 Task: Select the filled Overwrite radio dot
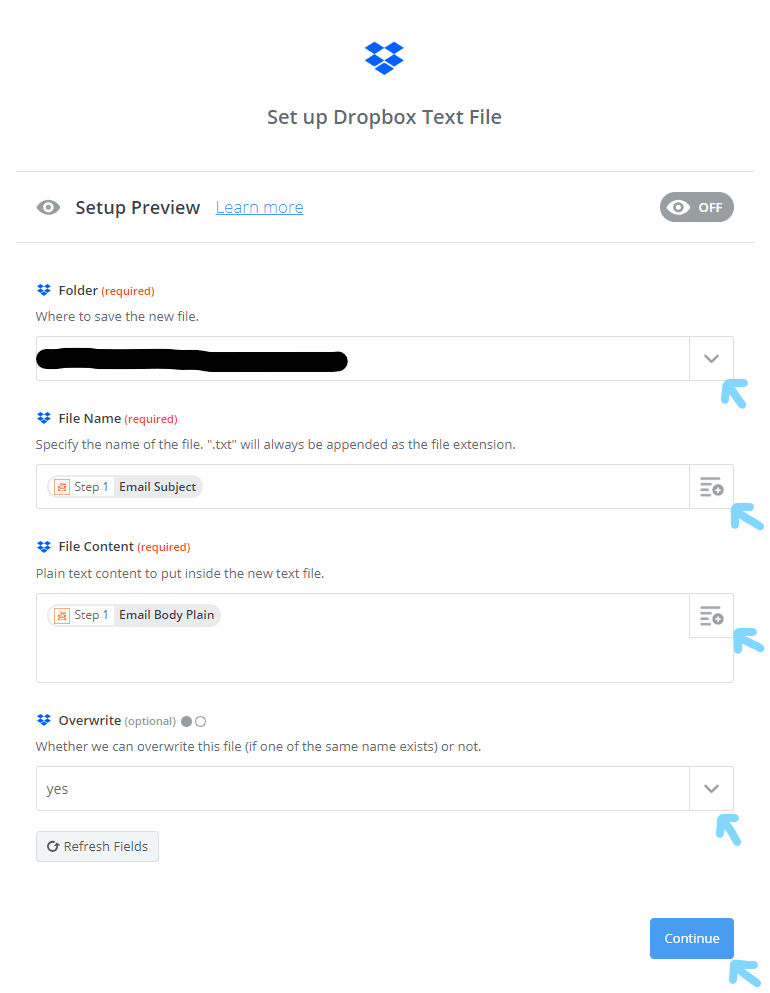tap(186, 721)
